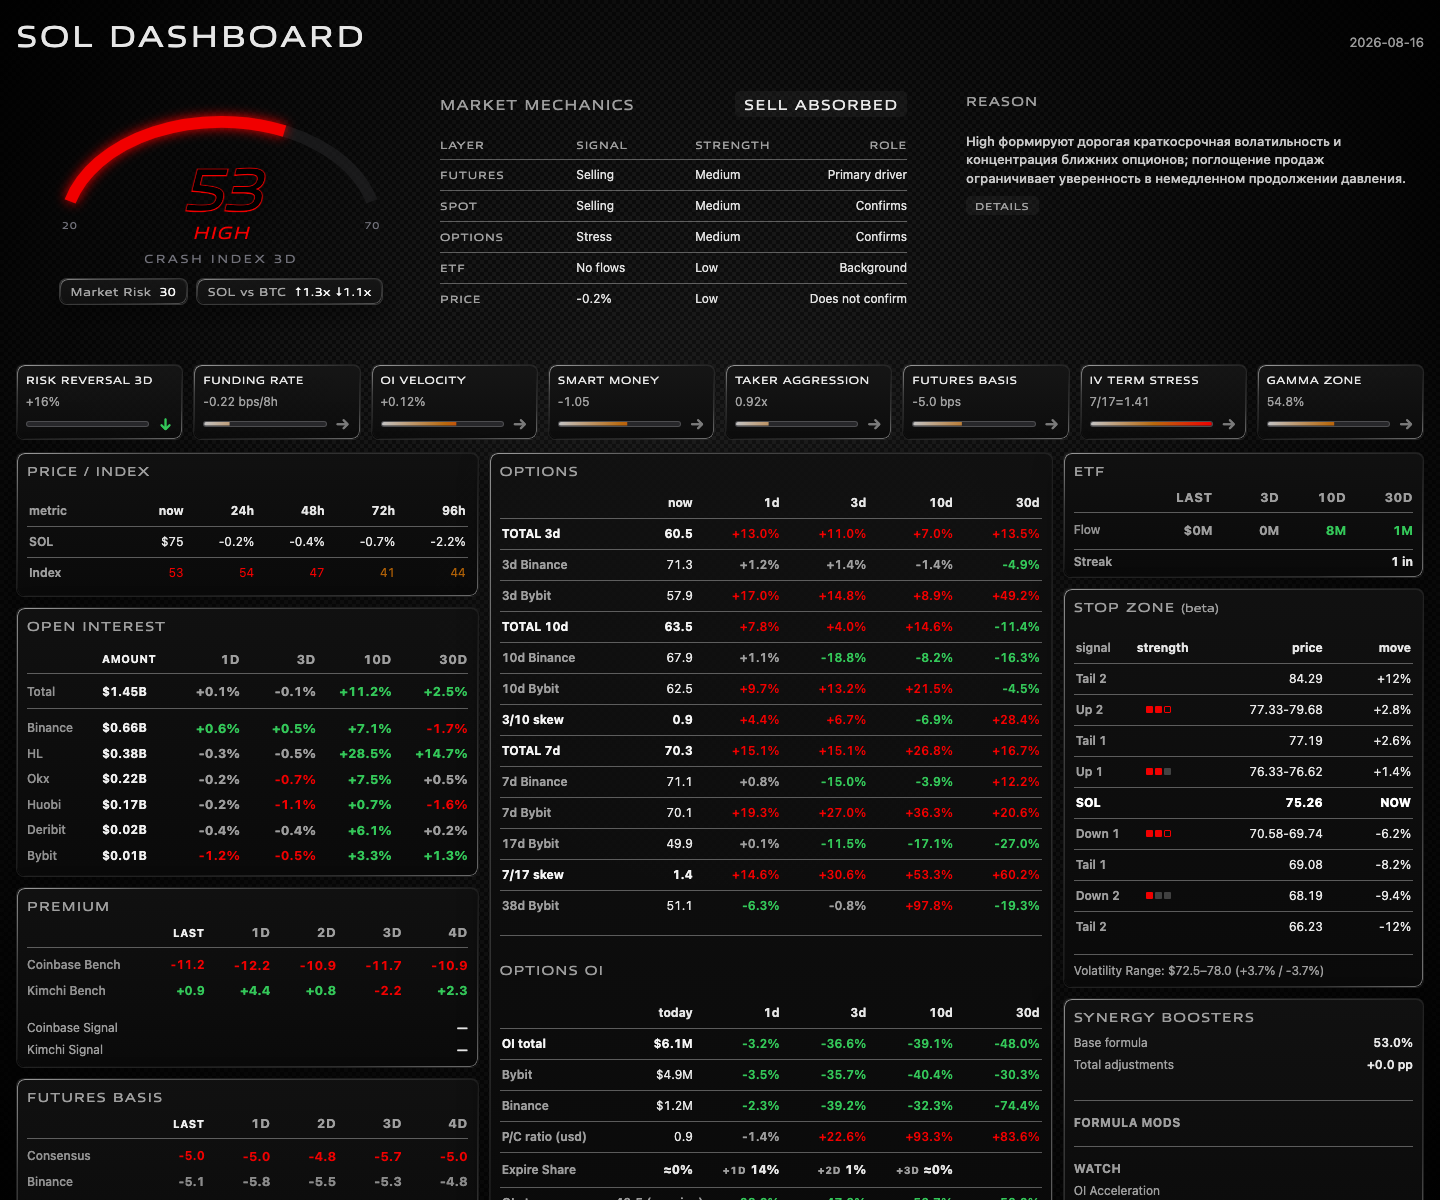This screenshot has width=1440, height=1200.
Task: Click the IV Term Stress card arrow icon
Action: tap(1229, 424)
